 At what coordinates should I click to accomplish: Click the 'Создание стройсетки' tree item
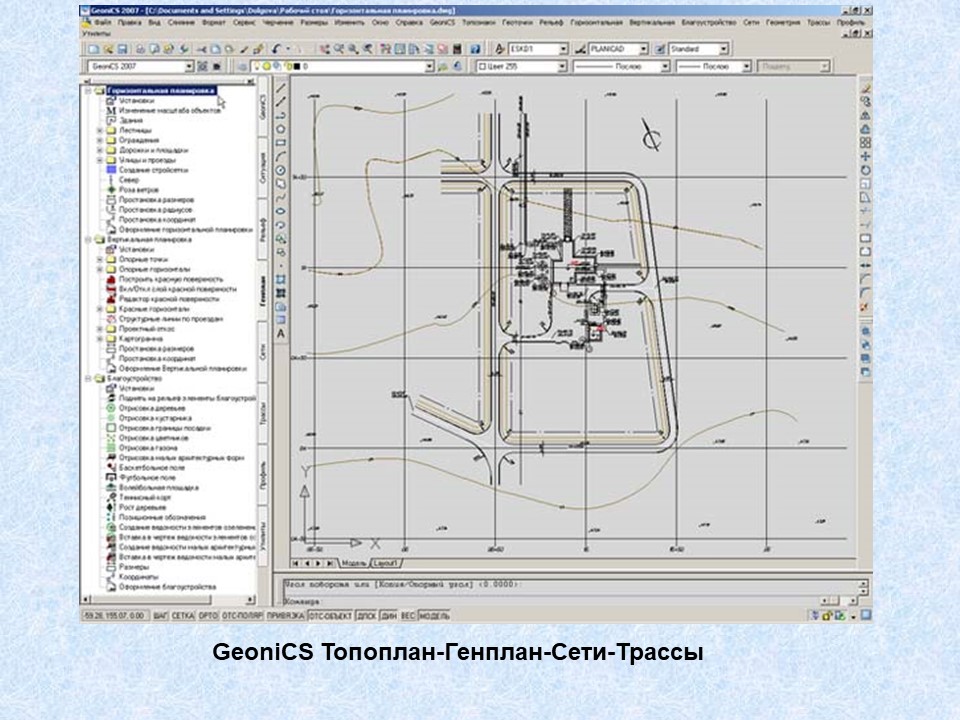tap(153, 170)
